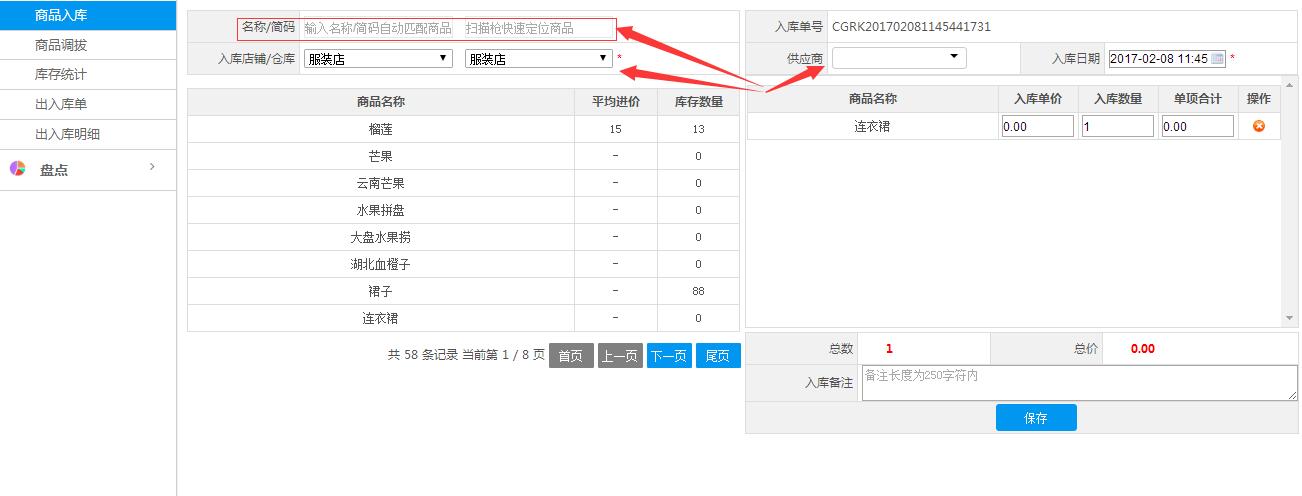Click the 上一页 pagination button
The height and width of the screenshot is (496, 1302).
tap(620, 356)
